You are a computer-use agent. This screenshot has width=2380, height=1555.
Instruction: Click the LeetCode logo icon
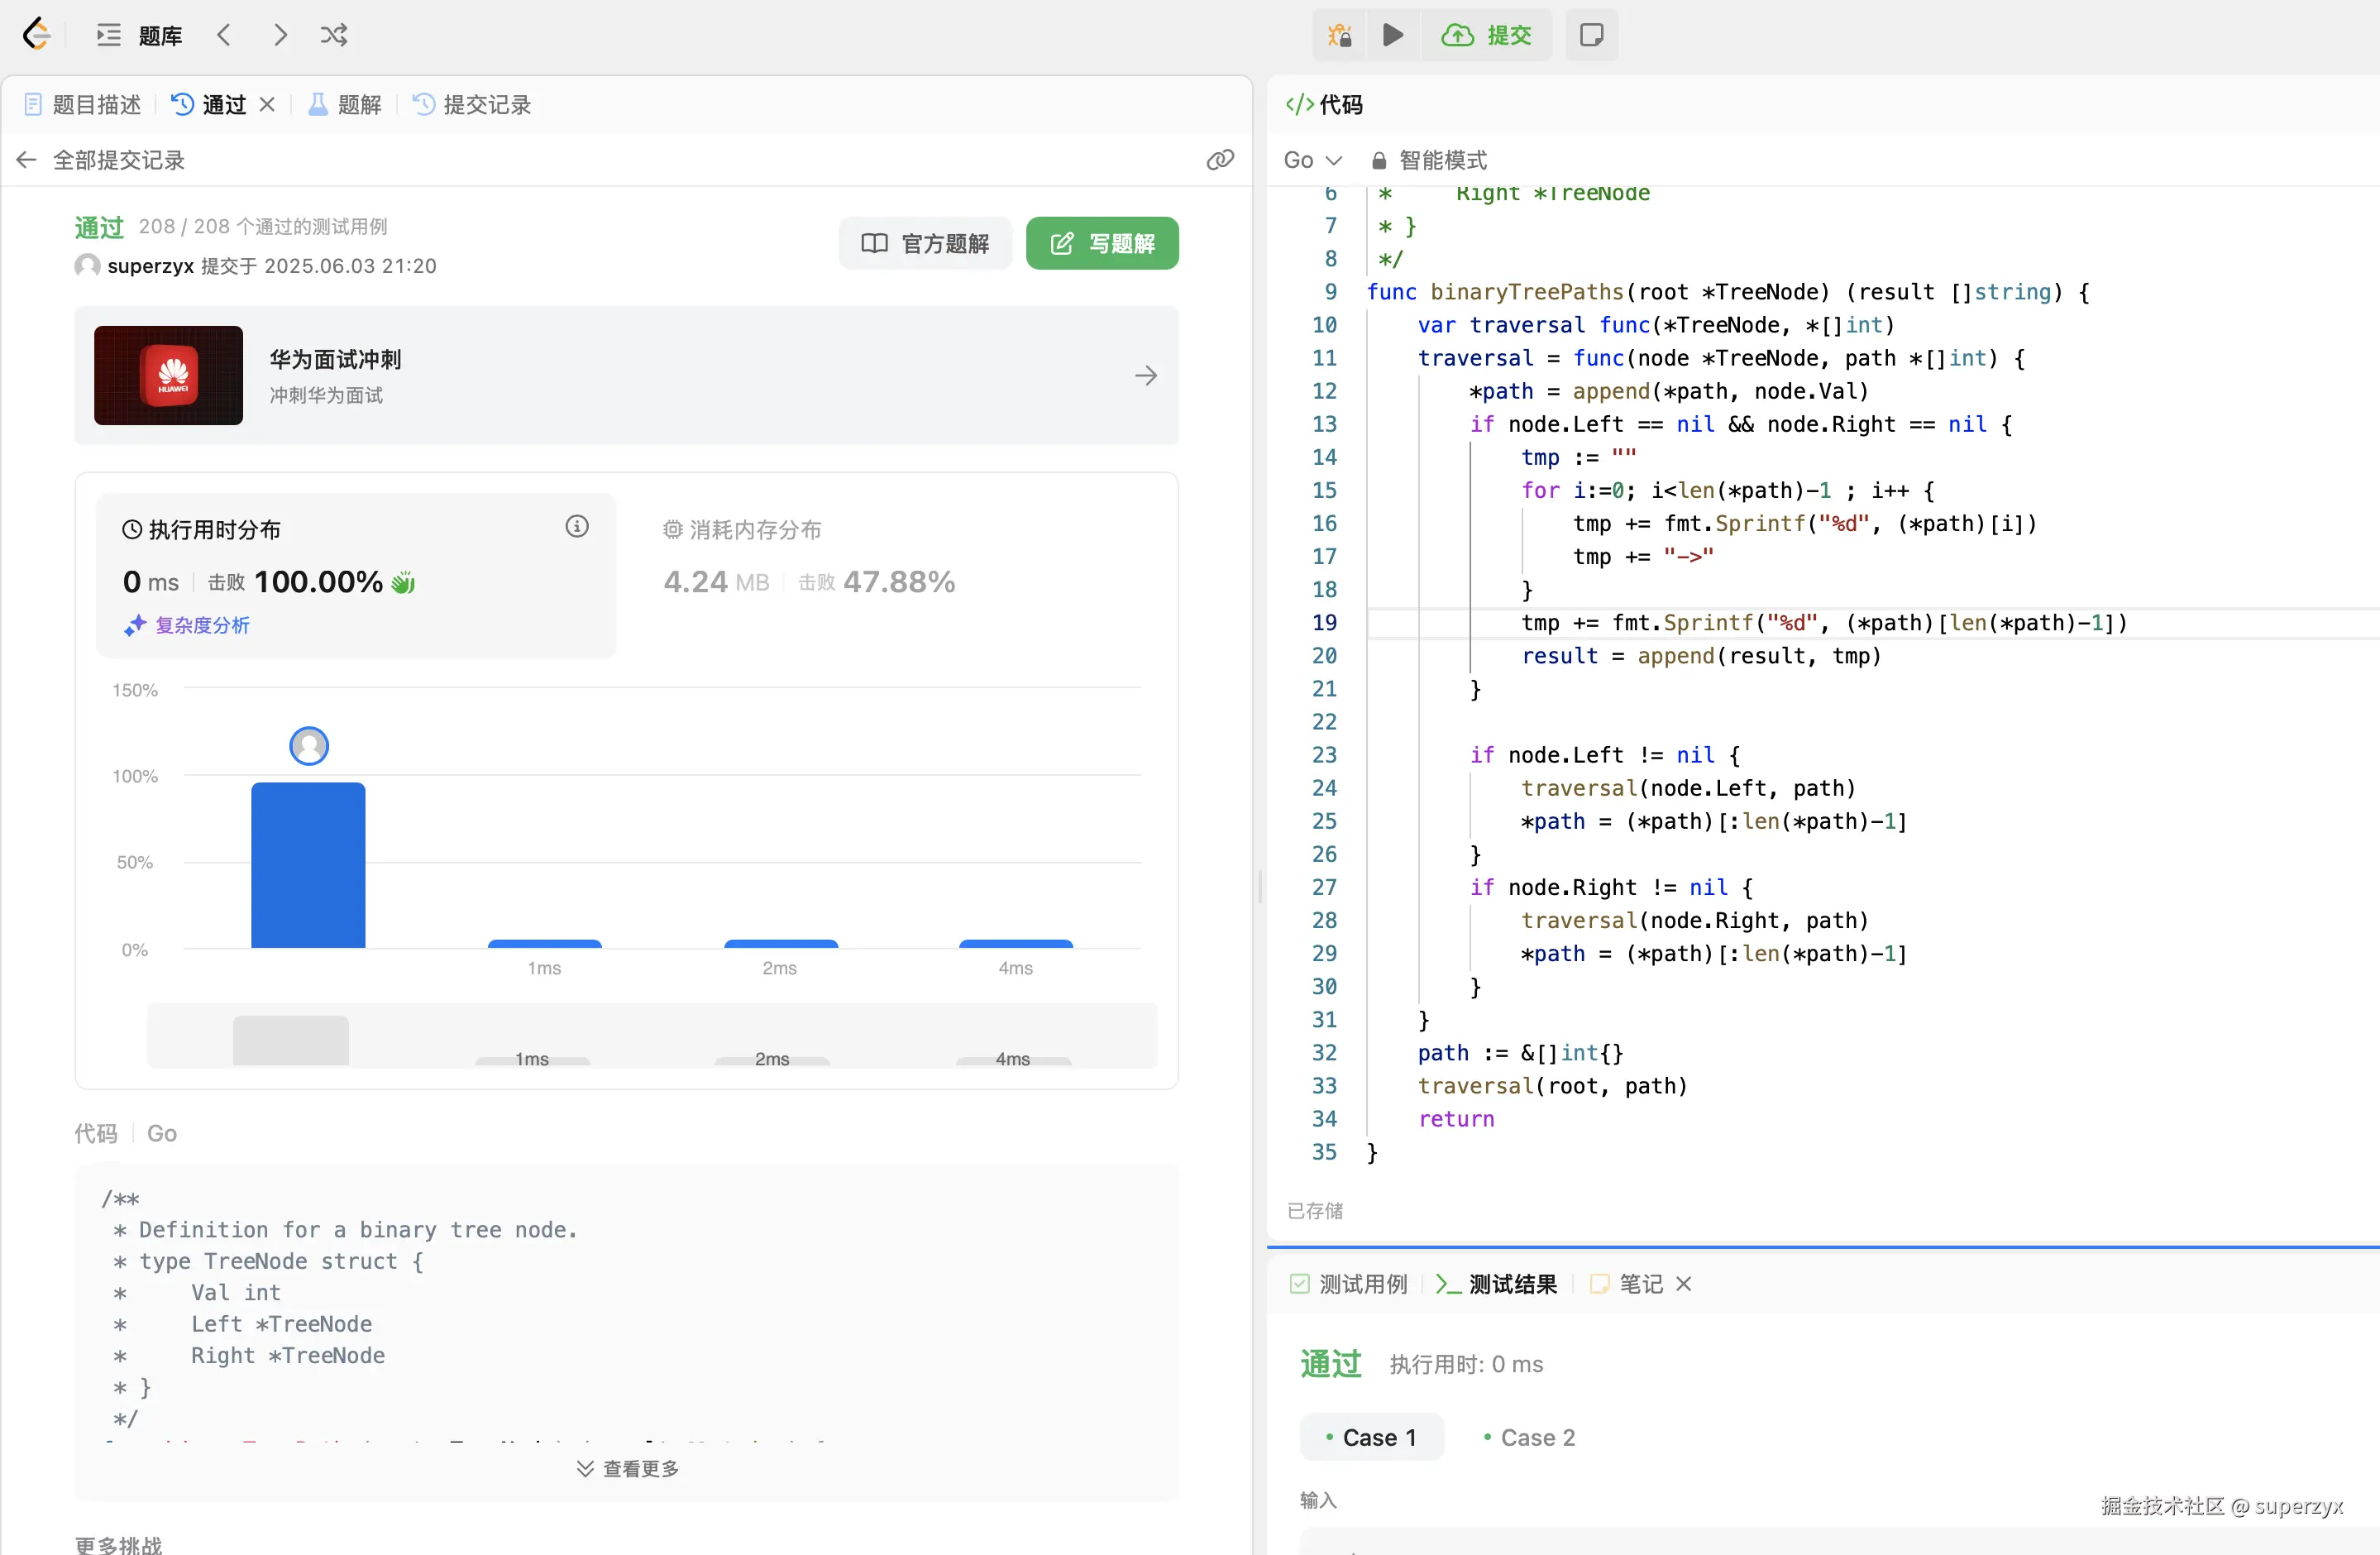coord(36,34)
